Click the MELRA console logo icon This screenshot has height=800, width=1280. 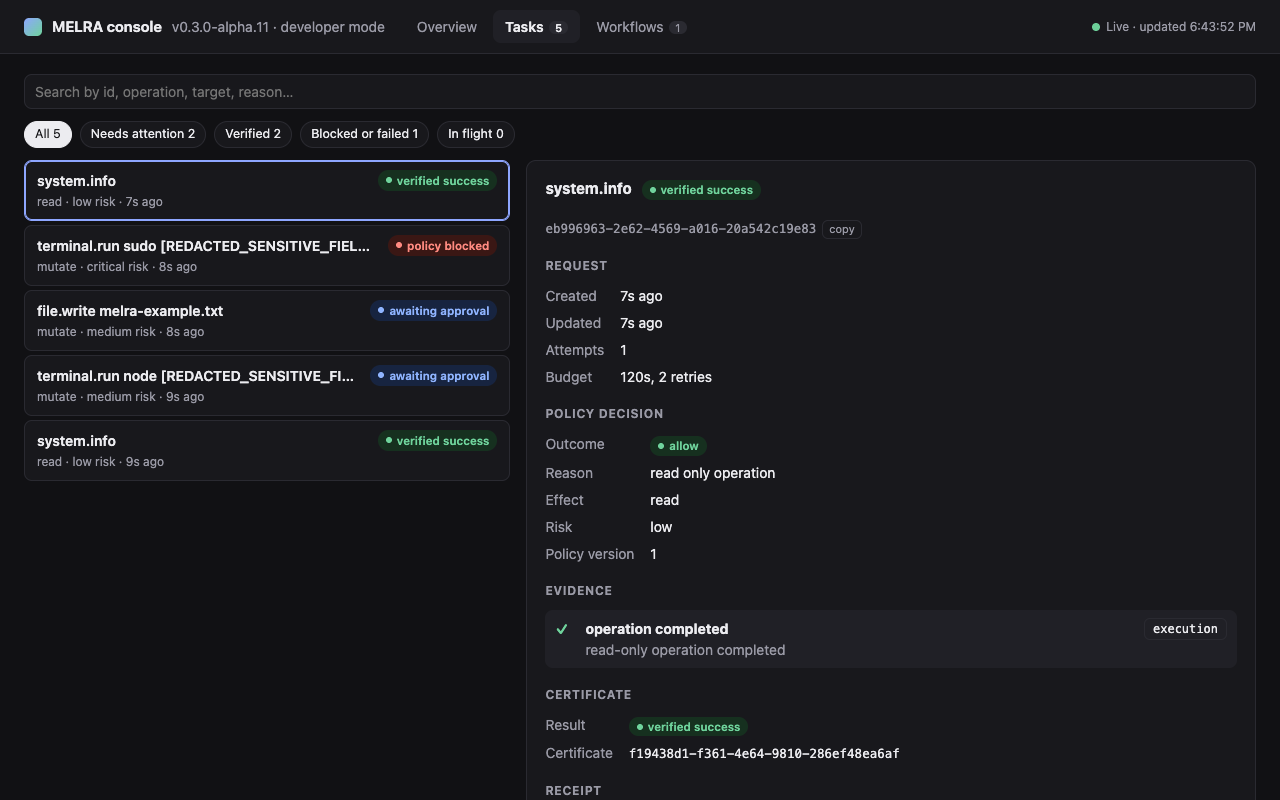33,27
